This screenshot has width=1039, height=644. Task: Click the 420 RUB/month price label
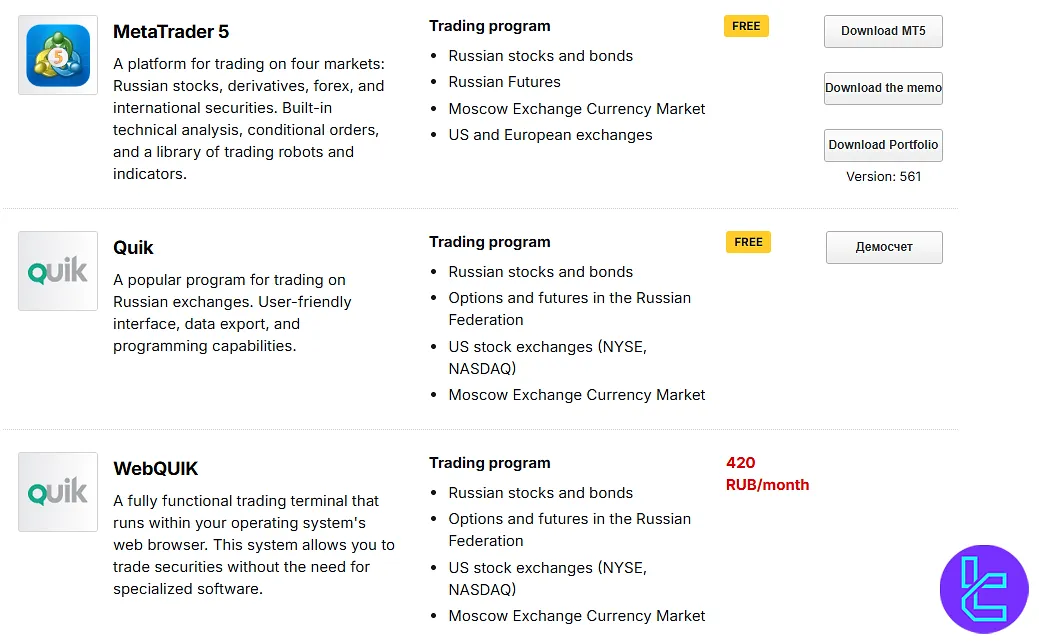point(767,474)
